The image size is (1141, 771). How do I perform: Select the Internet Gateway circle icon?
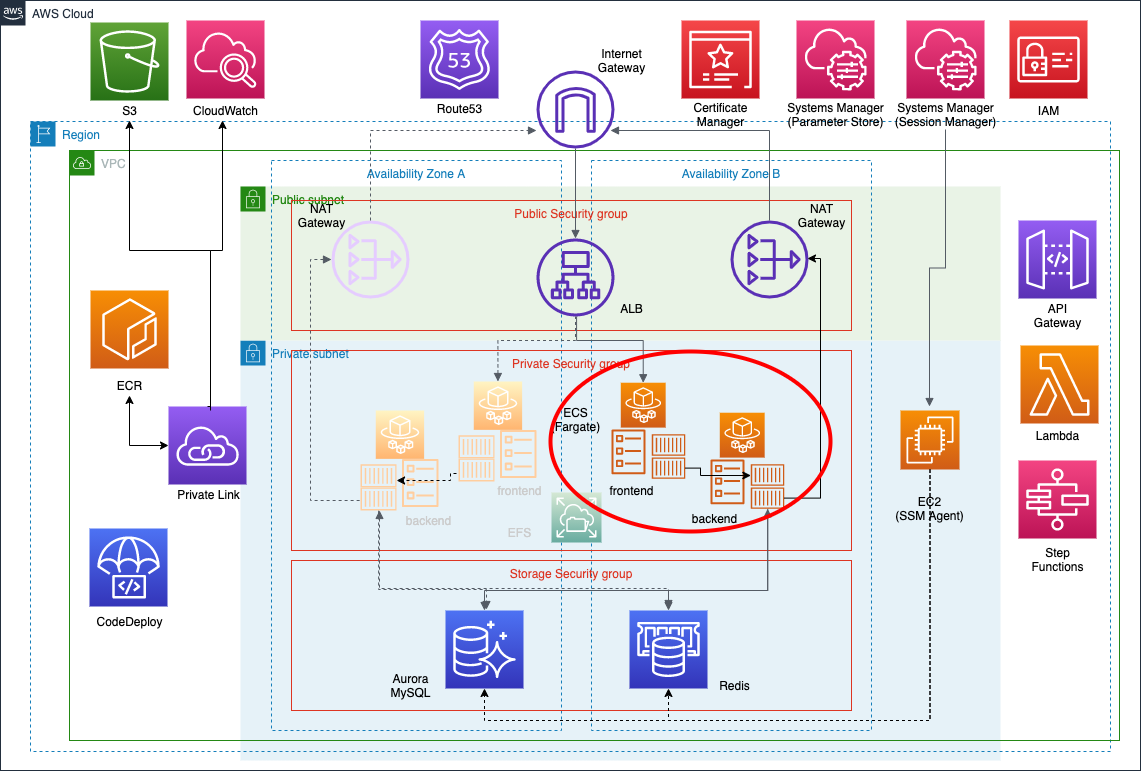point(576,109)
